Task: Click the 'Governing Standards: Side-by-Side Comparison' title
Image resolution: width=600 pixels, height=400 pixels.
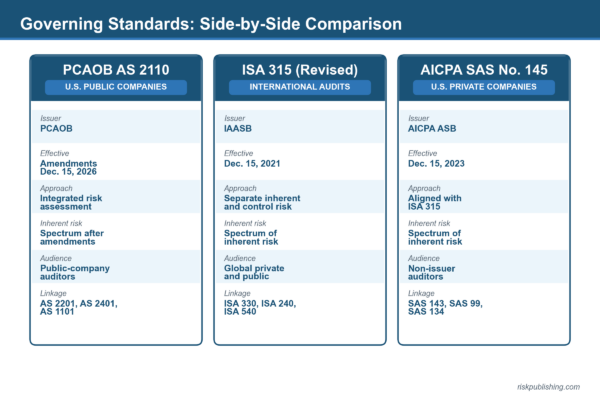Action: (x=211, y=24)
